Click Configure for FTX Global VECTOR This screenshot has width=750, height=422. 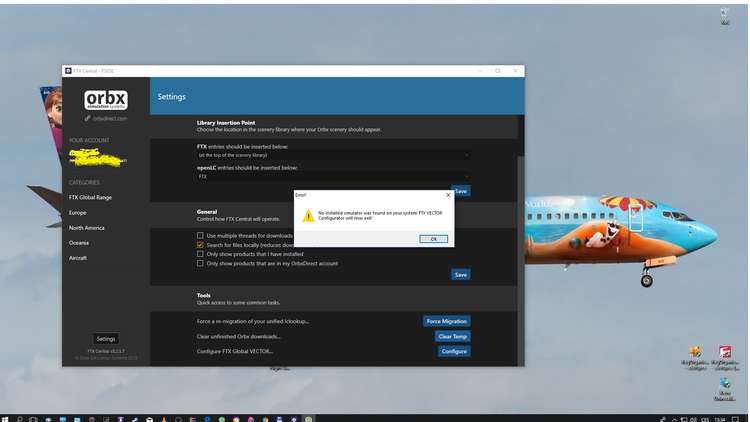pos(454,351)
